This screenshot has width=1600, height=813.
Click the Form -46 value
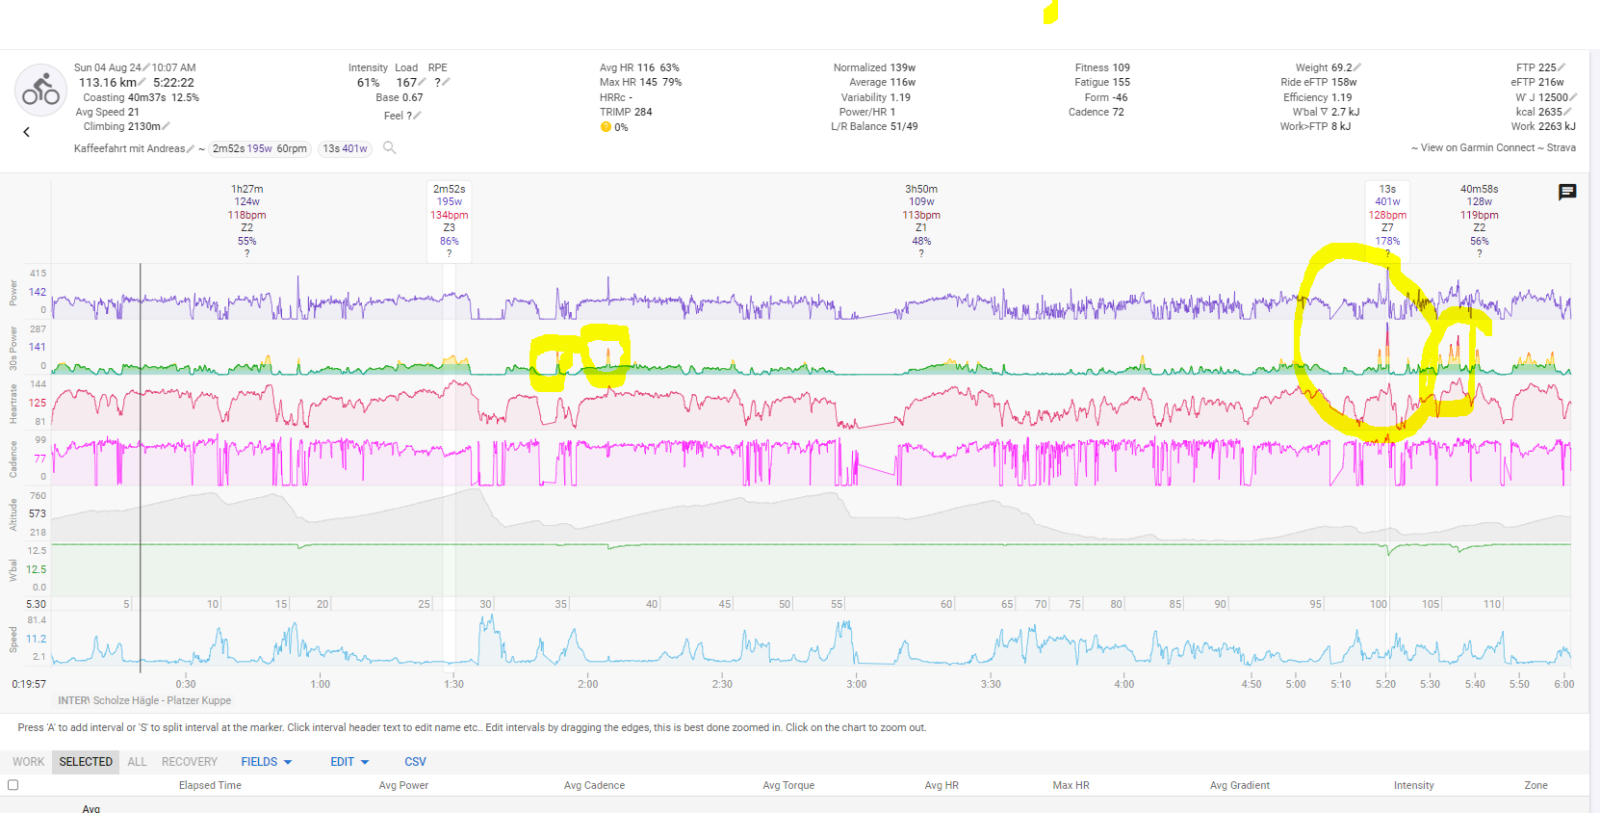point(1106,98)
